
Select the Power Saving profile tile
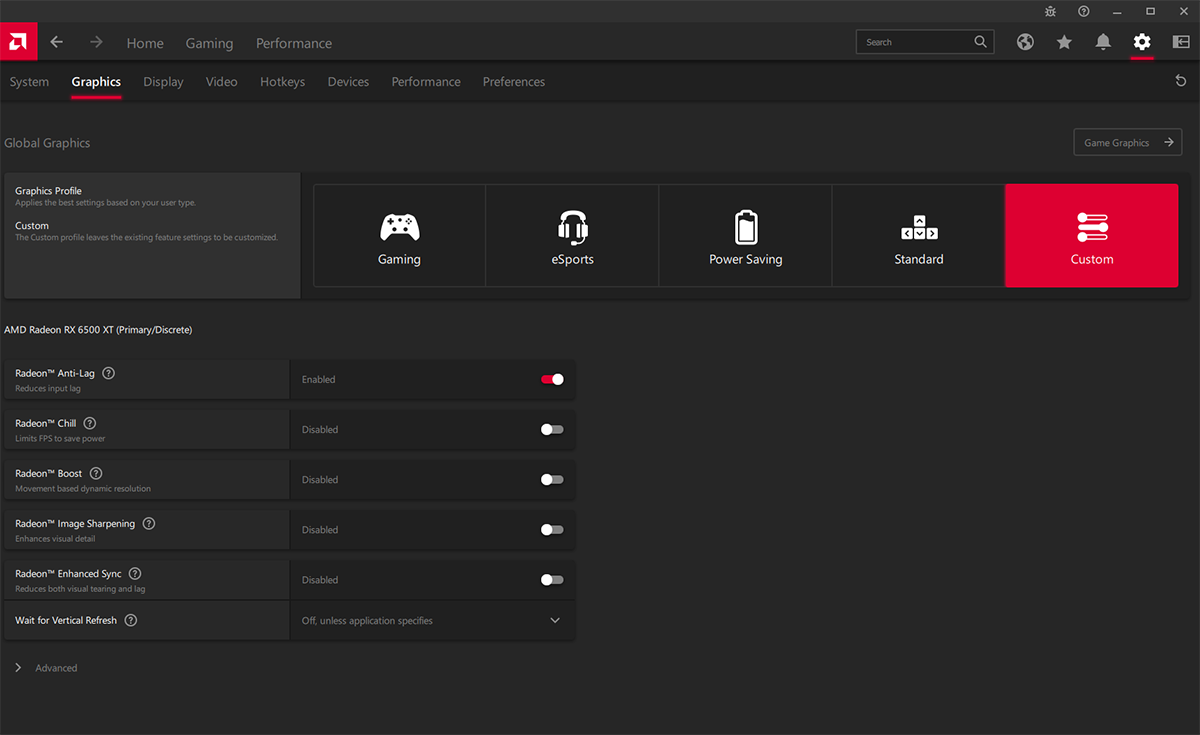click(x=745, y=236)
